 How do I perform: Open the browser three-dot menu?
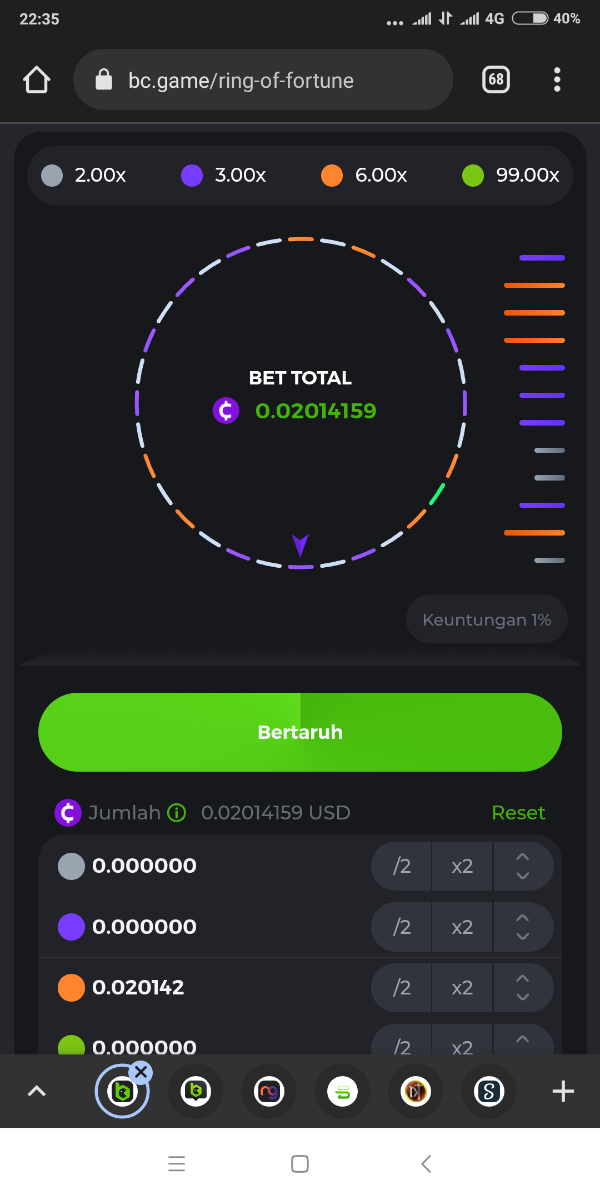(557, 80)
